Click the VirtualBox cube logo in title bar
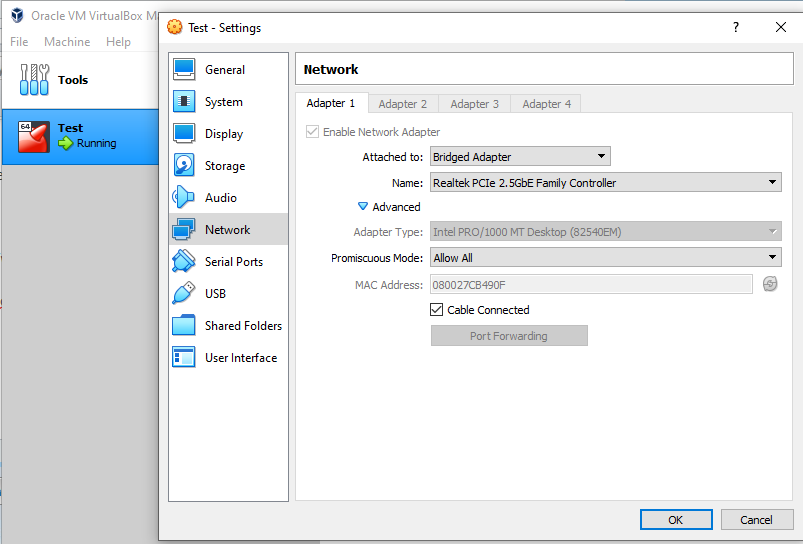This screenshot has width=803, height=544. [x=17, y=15]
